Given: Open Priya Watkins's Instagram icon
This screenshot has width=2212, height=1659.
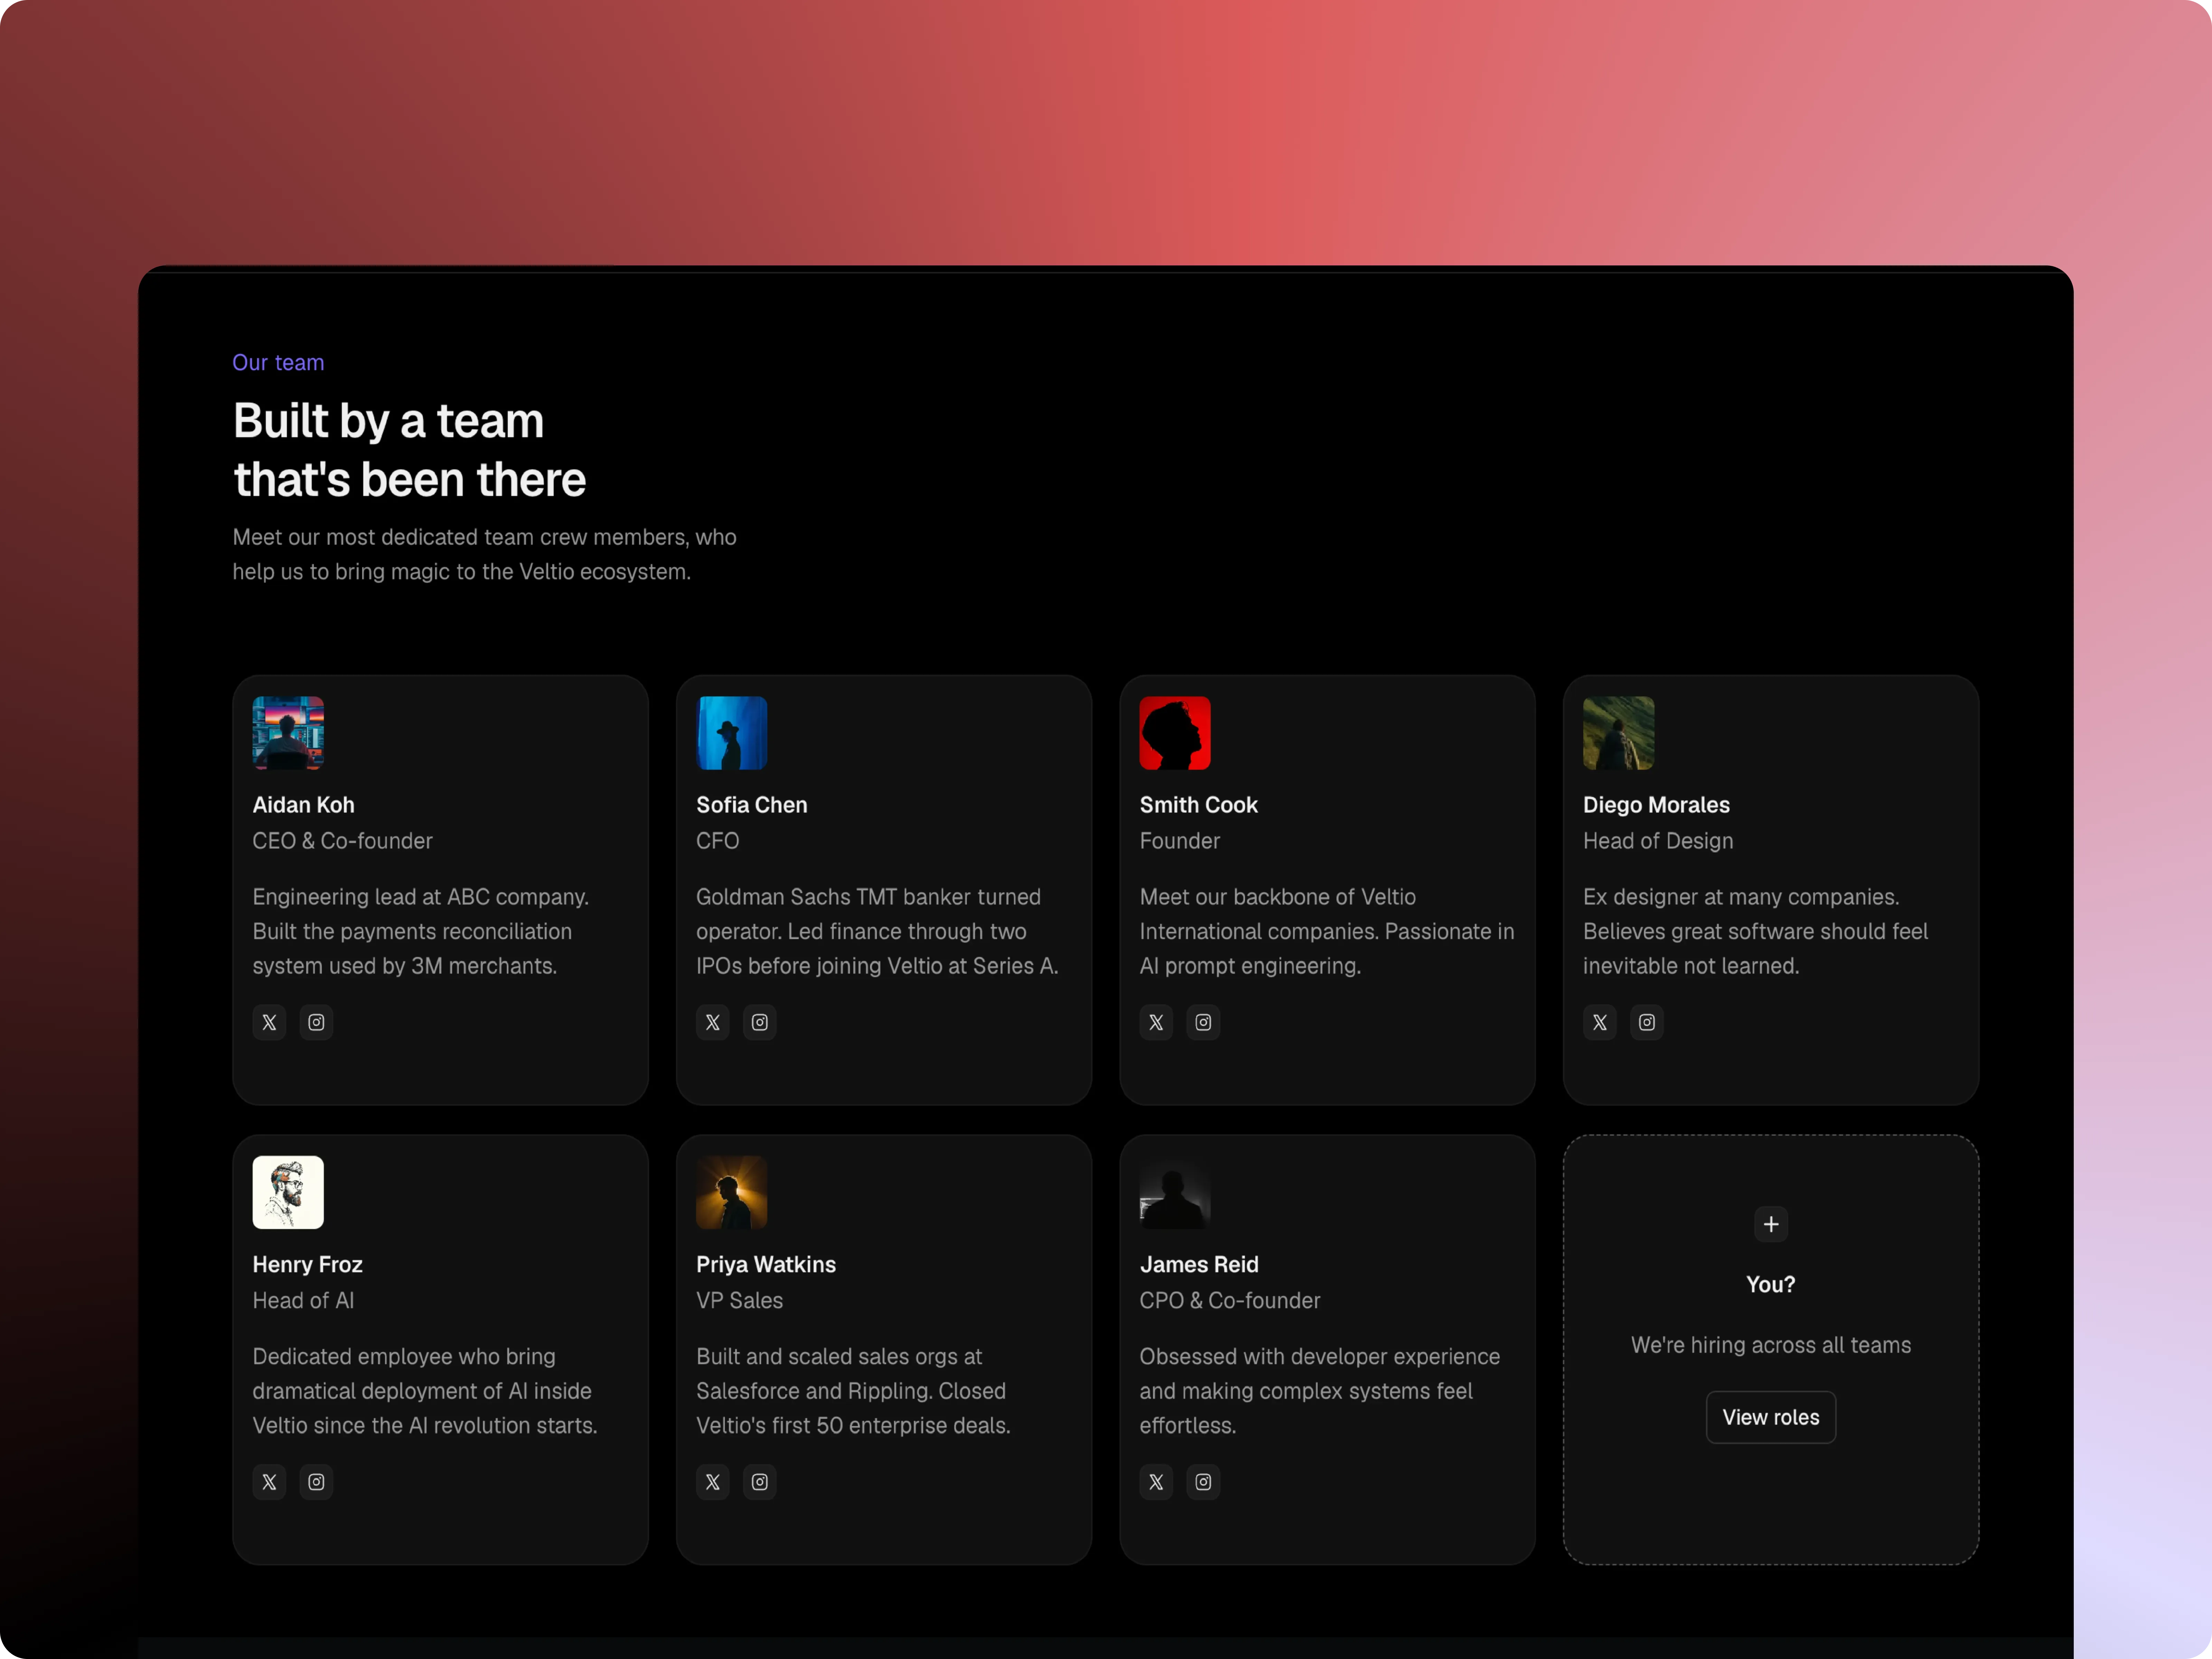Looking at the screenshot, I should [760, 1482].
